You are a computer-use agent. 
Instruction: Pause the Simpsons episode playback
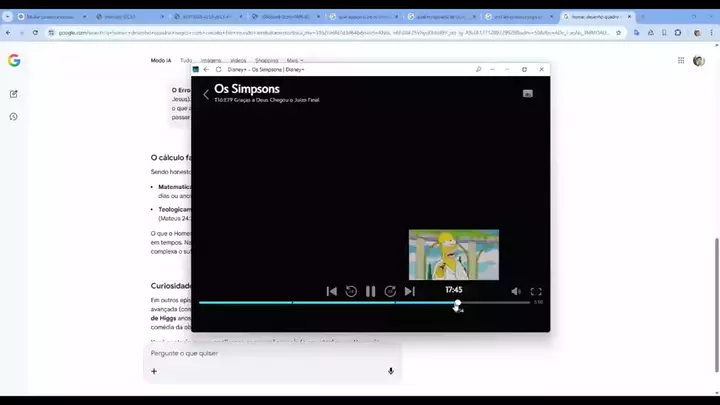pyautogui.click(x=370, y=291)
